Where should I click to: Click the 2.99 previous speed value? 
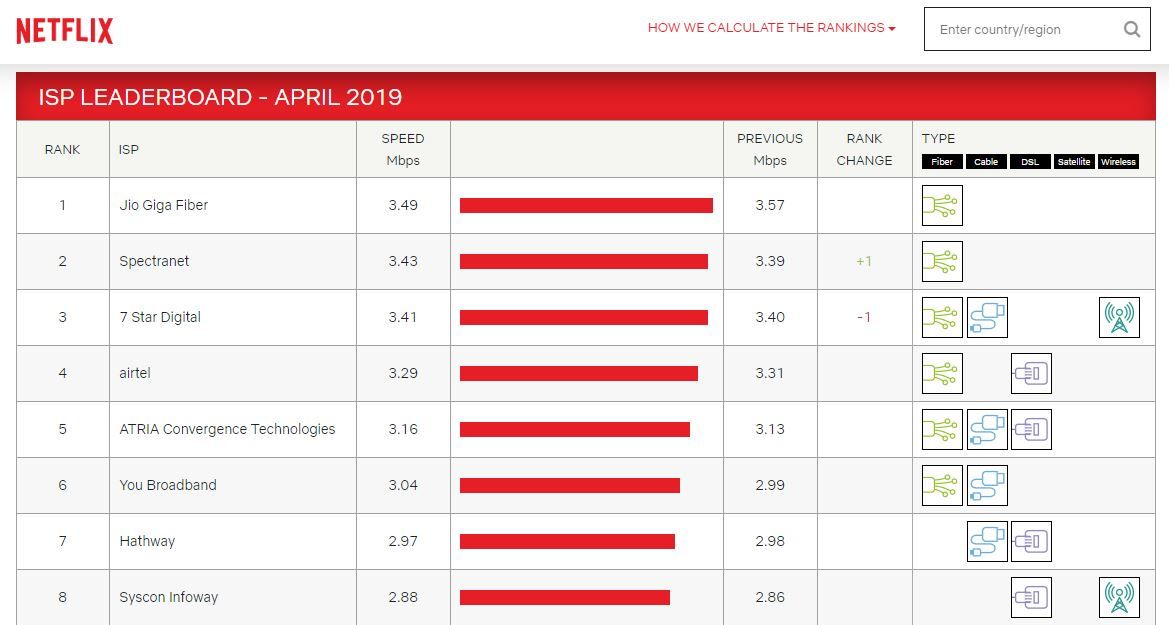(x=770, y=485)
